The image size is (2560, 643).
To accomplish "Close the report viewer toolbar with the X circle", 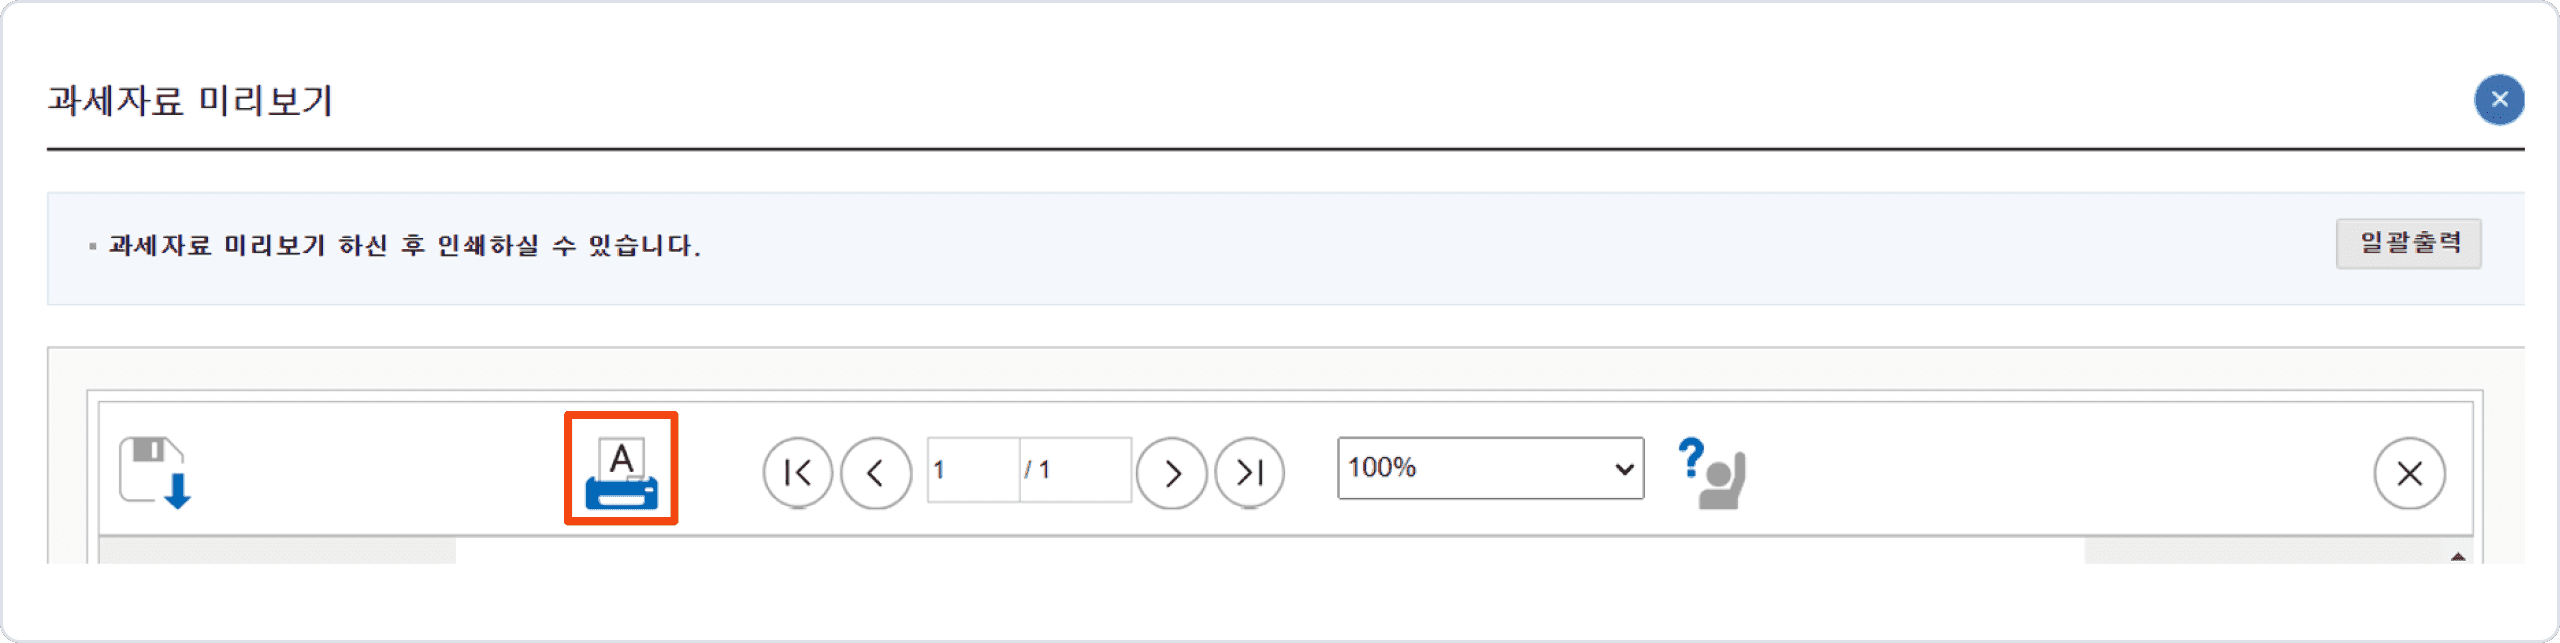I will point(2410,473).
